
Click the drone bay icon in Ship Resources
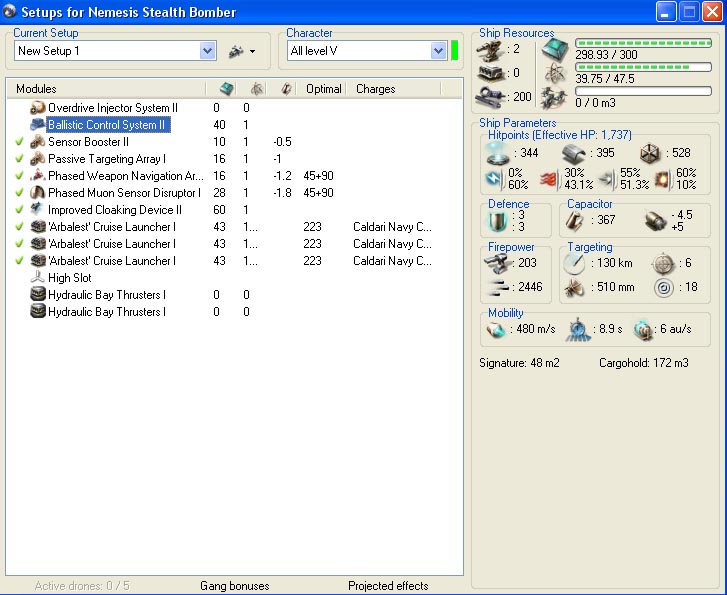pyautogui.click(x=555, y=98)
